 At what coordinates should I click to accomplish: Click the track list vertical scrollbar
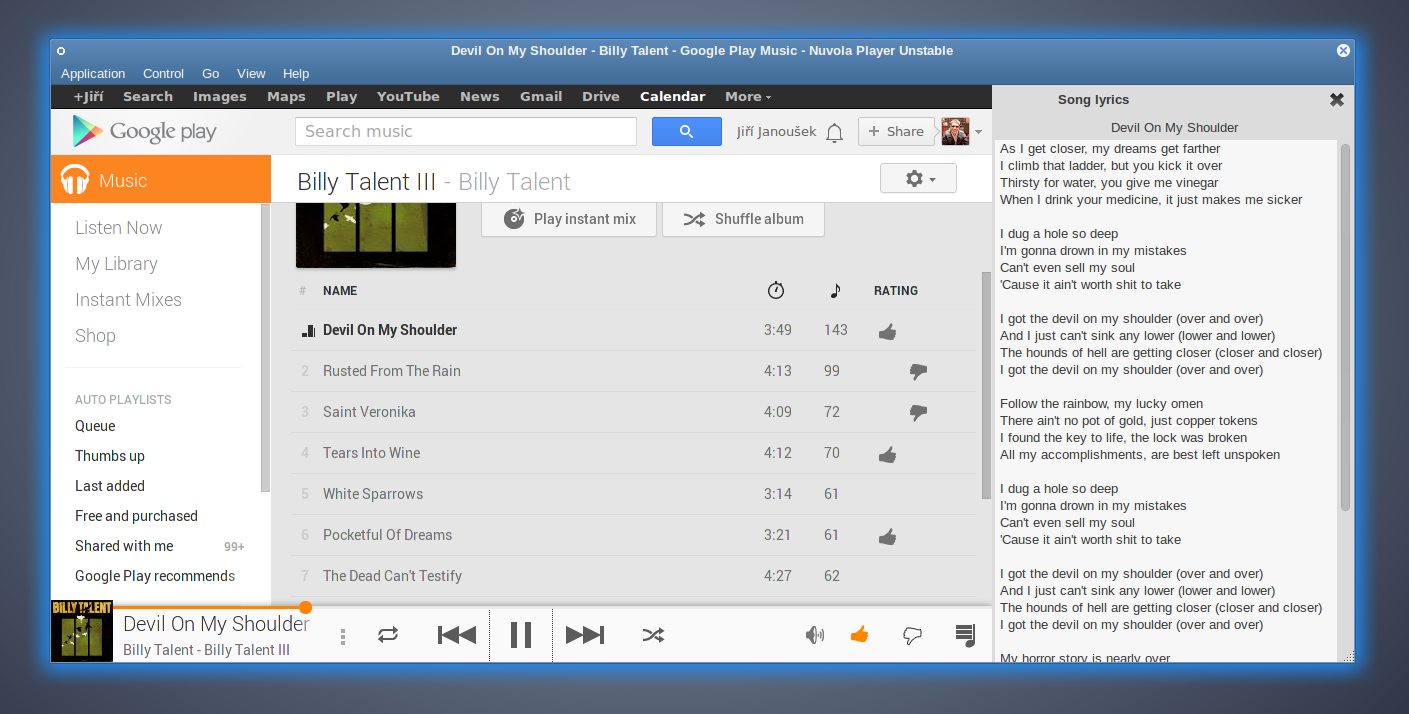tap(986, 385)
